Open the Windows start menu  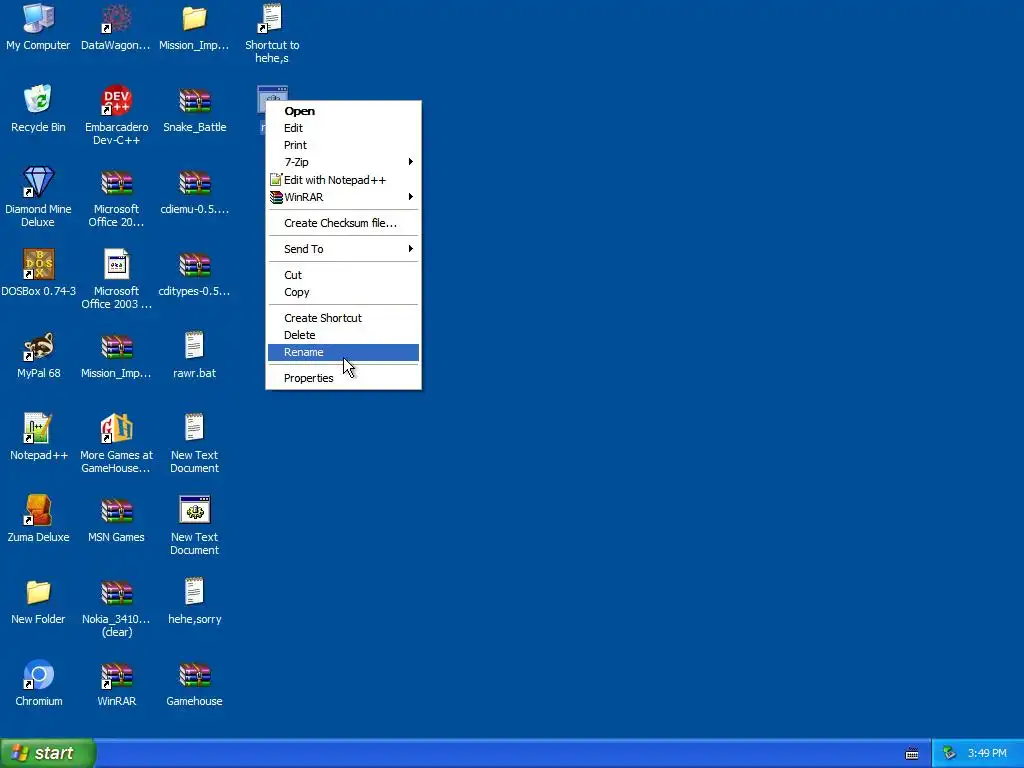pos(47,753)
